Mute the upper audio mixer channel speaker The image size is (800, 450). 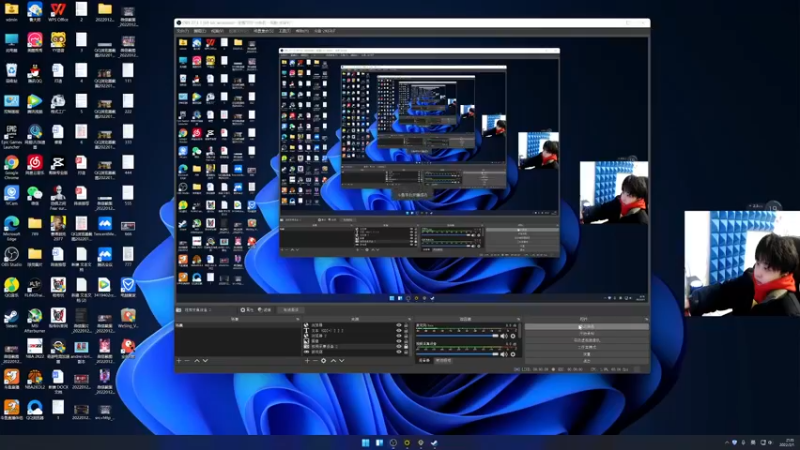coord(504,336)
